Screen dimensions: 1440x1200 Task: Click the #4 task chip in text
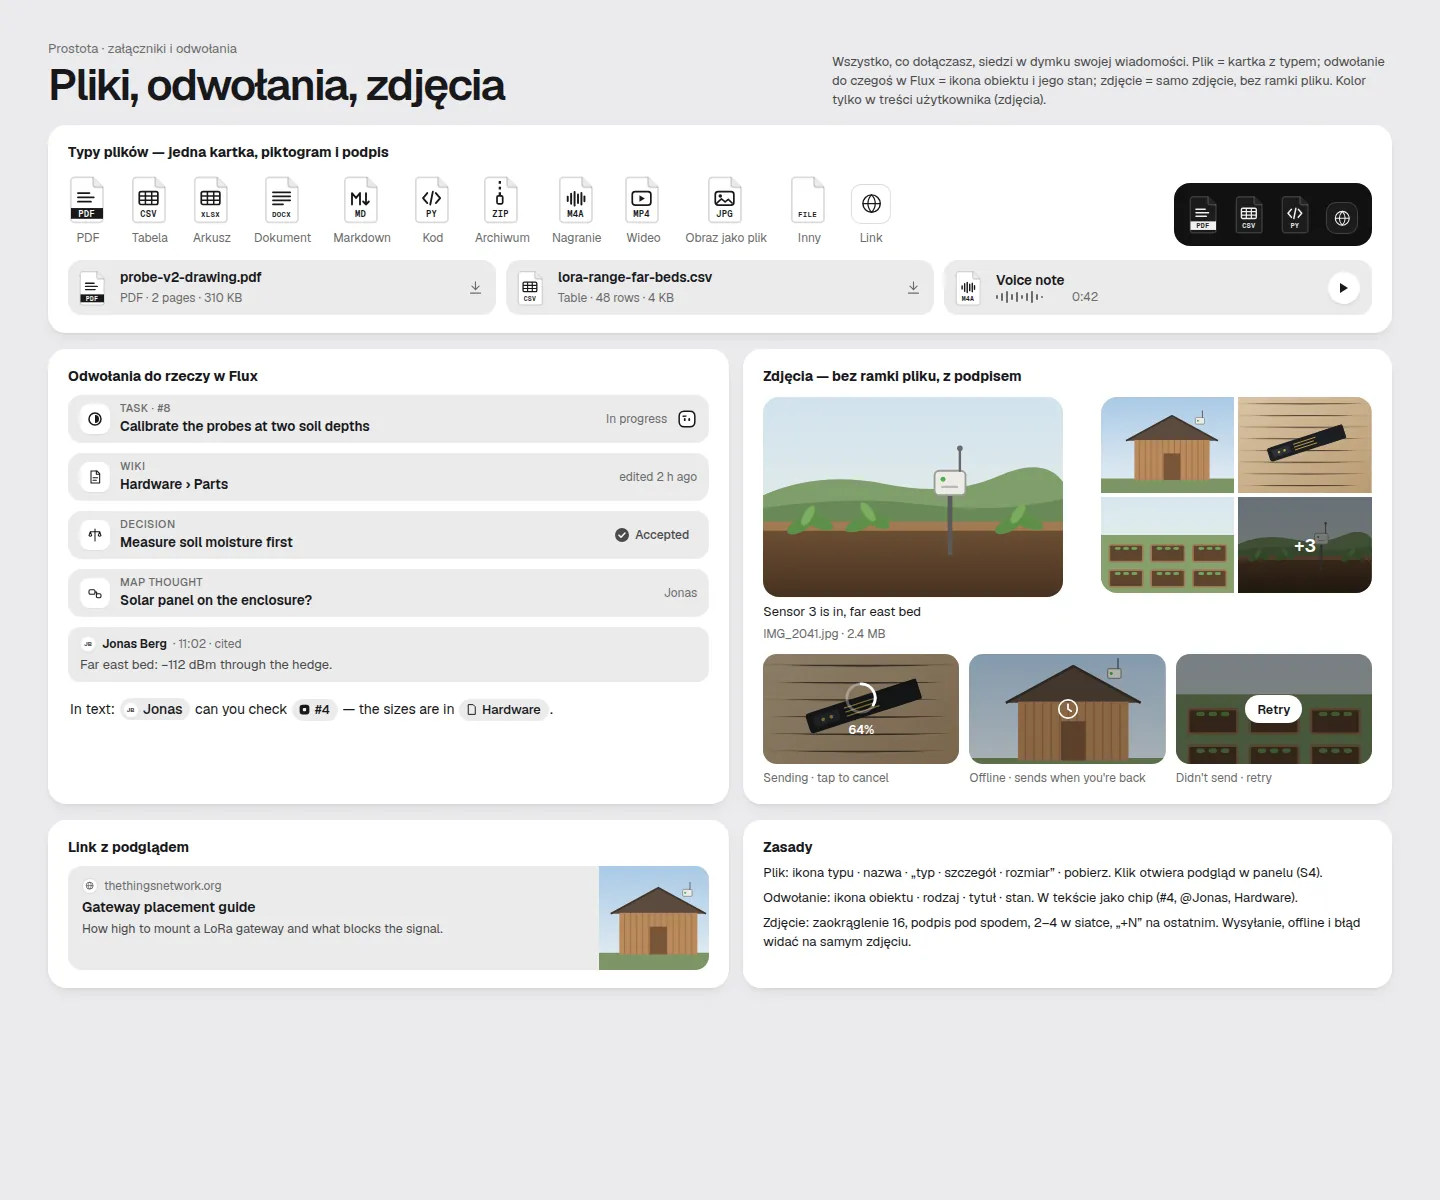(x=315, y=709)
